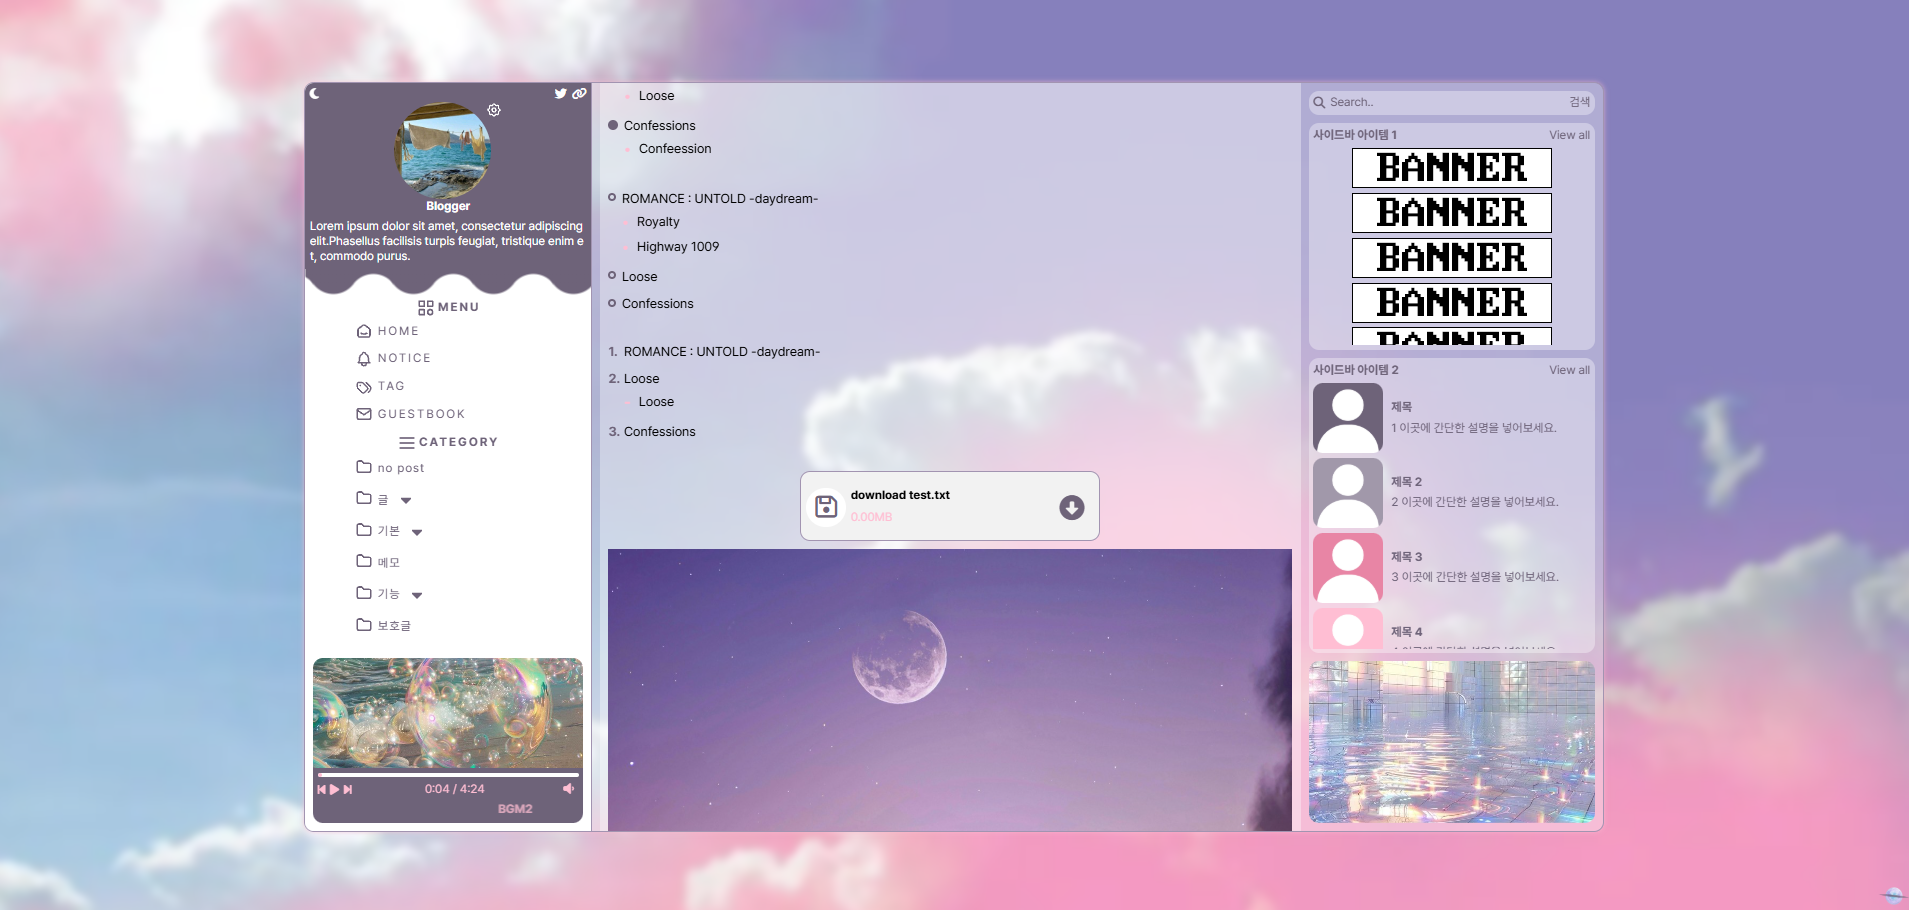Expand the 기능 category arrow
Viewport: 1909px width, 910px height.
click(x=417, y=595)
